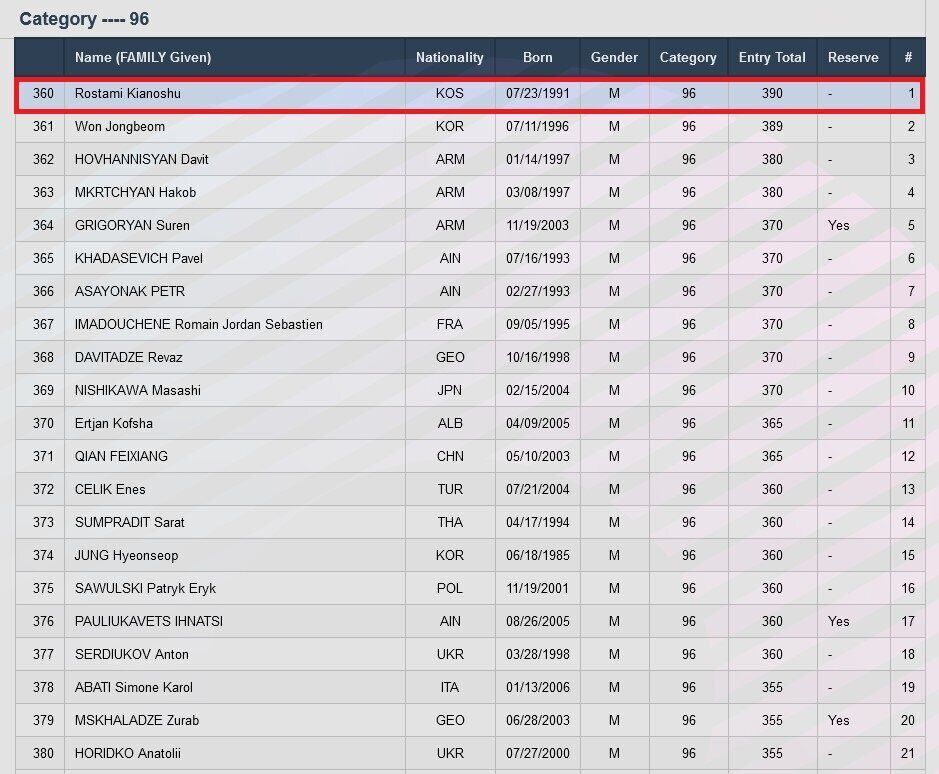Screen dimensions: 939x774
Task: Click PAULIUKAVETS IHNATSI's Reserve value Yes
Action: coord(838,621)
